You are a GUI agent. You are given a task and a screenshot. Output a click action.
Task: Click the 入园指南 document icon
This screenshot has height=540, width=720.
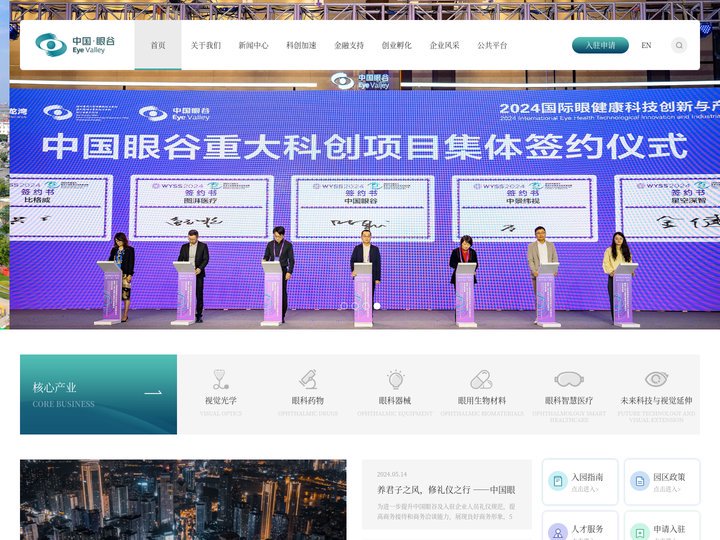558,481
